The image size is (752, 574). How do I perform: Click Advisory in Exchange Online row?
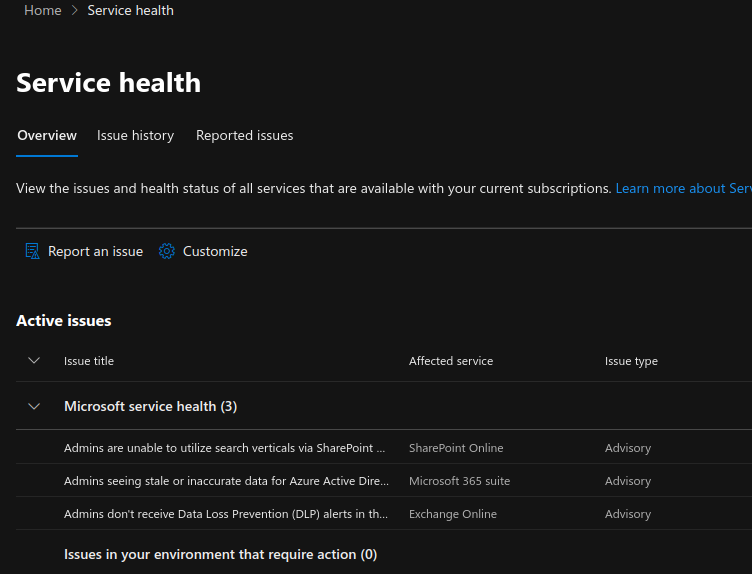pos(628,514)
